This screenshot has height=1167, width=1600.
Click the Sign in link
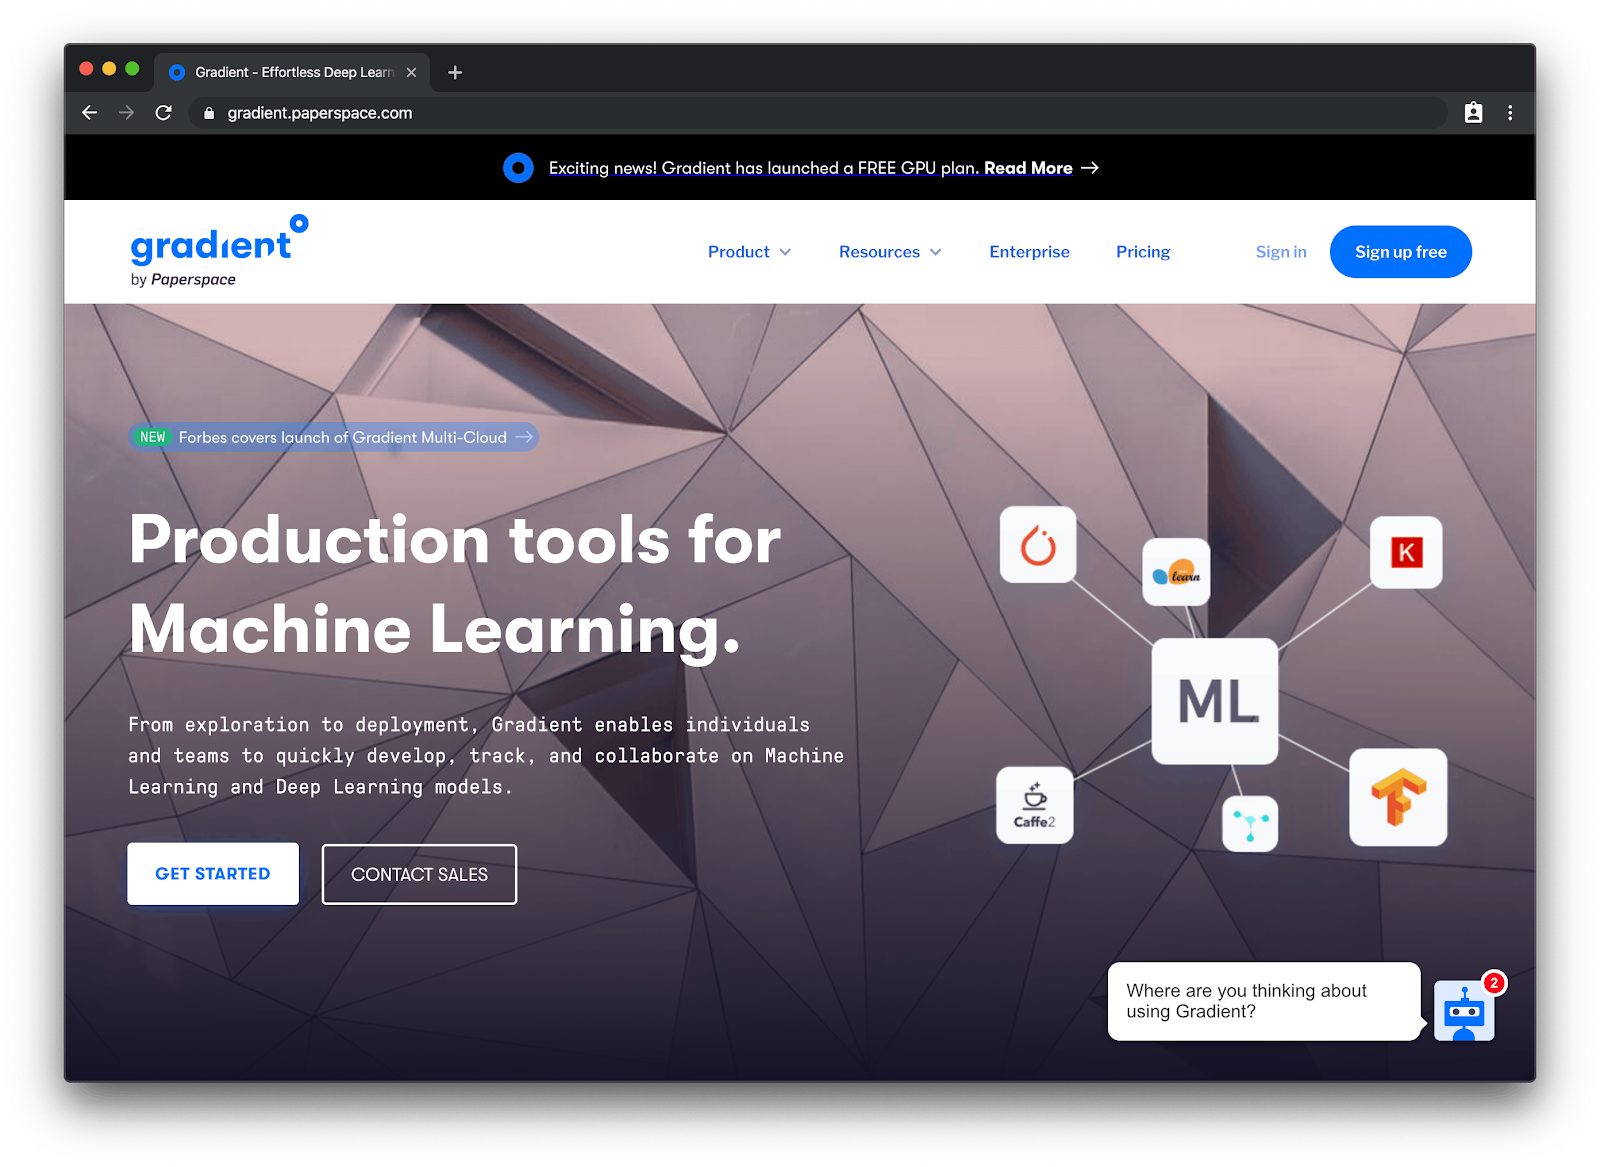(x=1281, y=252)
